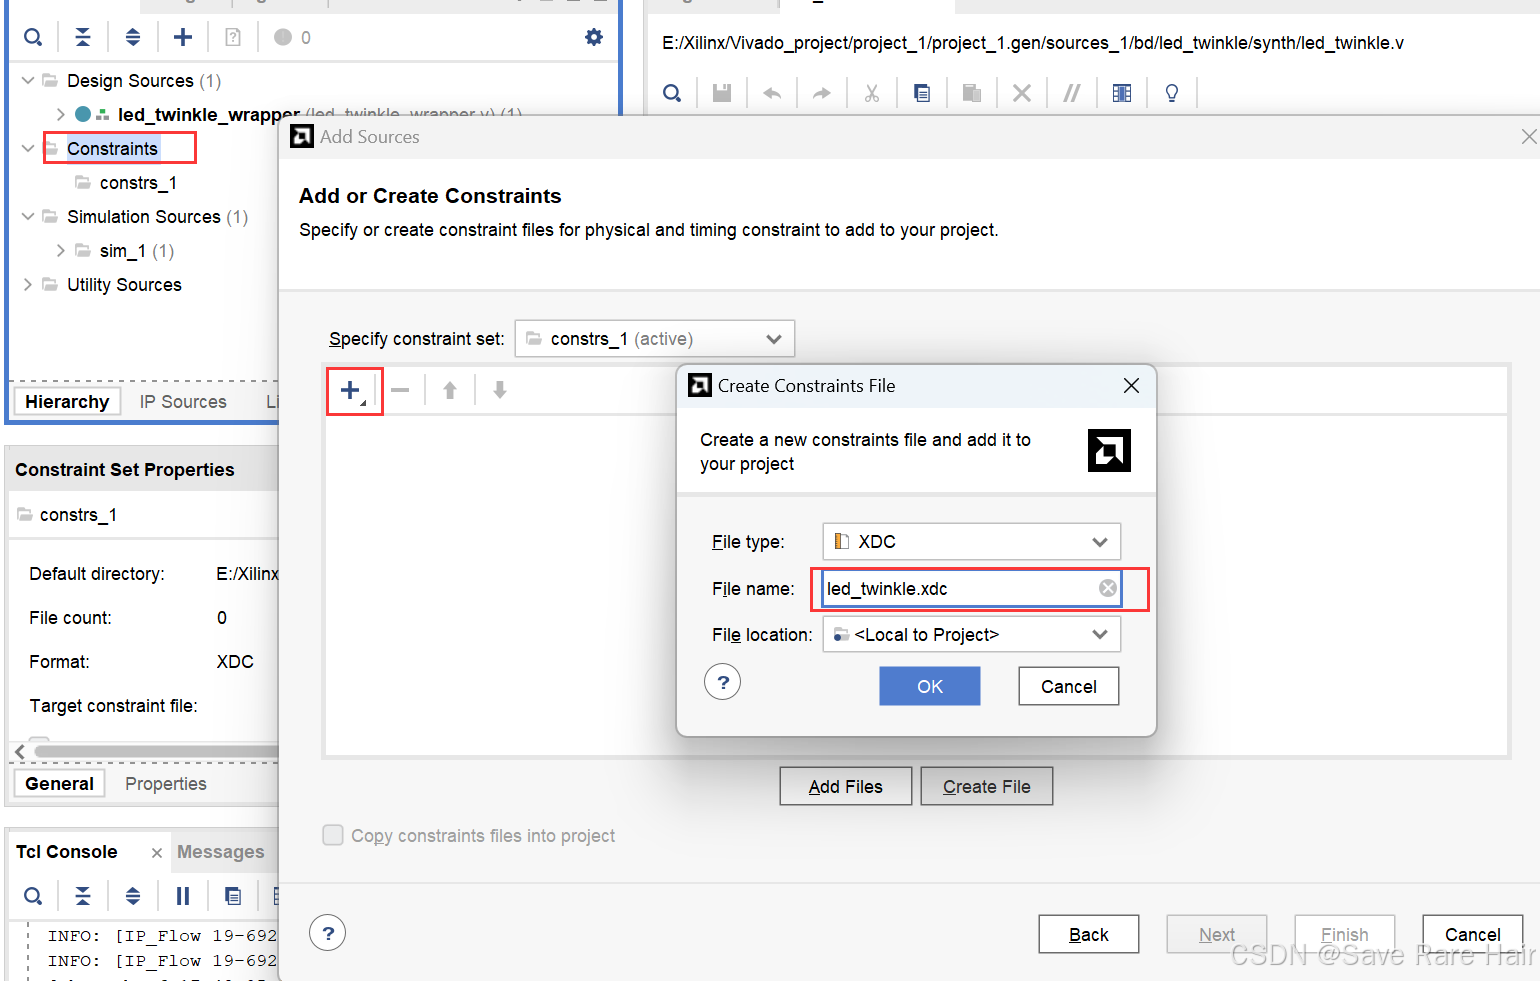
Task: Click horizontal scrollbar in properties panel
Action: [x=155, y=750]
